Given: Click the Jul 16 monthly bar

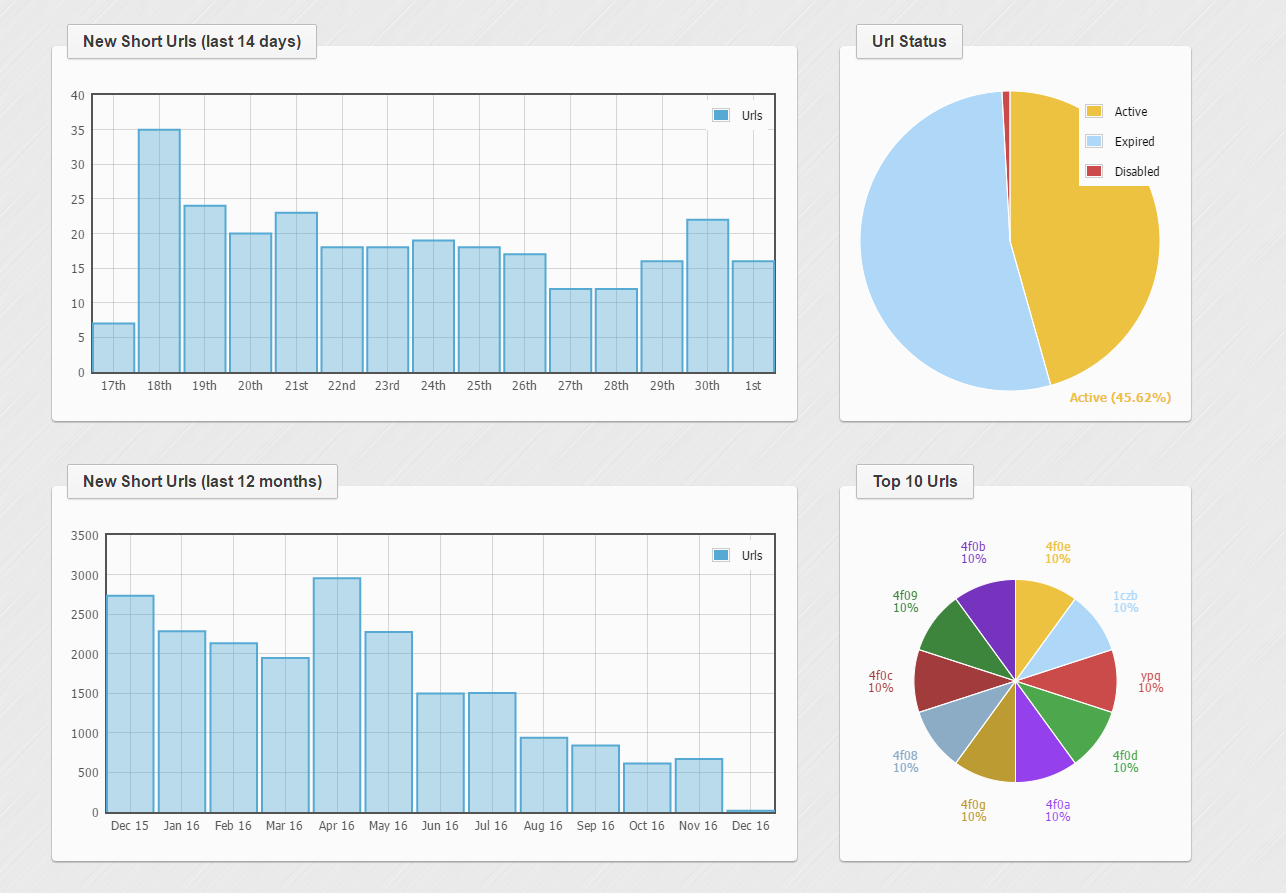Looking at the screenshot, I should point(492,753).
